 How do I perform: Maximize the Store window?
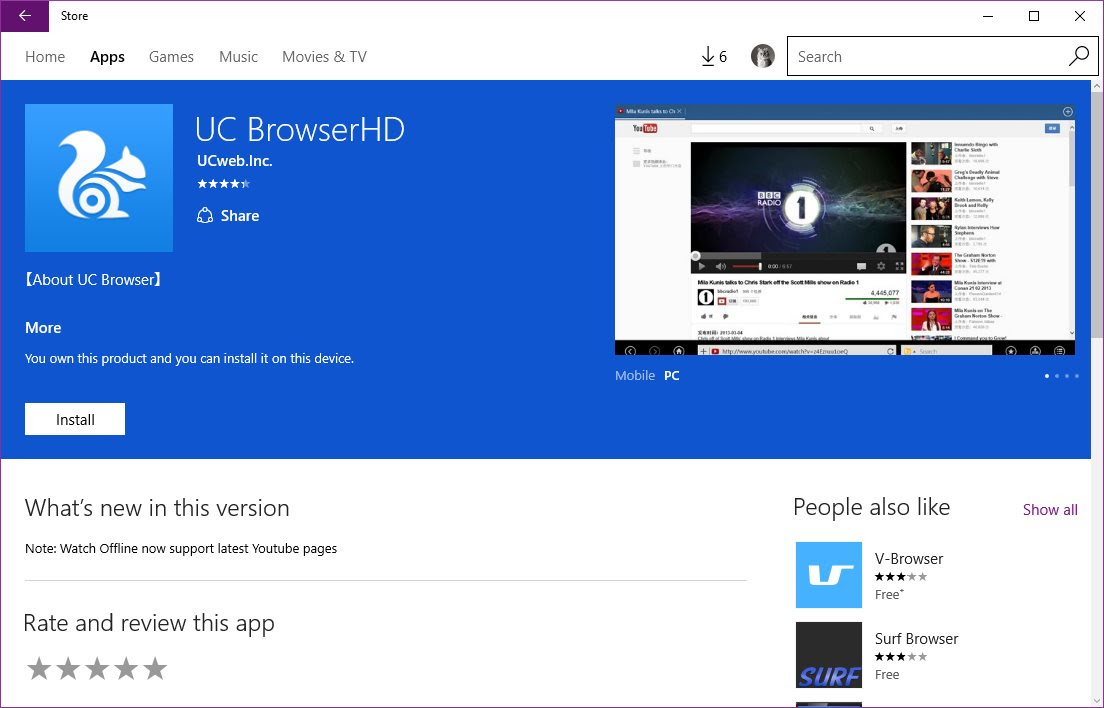pyautogui.click(x=1034, y=15)
